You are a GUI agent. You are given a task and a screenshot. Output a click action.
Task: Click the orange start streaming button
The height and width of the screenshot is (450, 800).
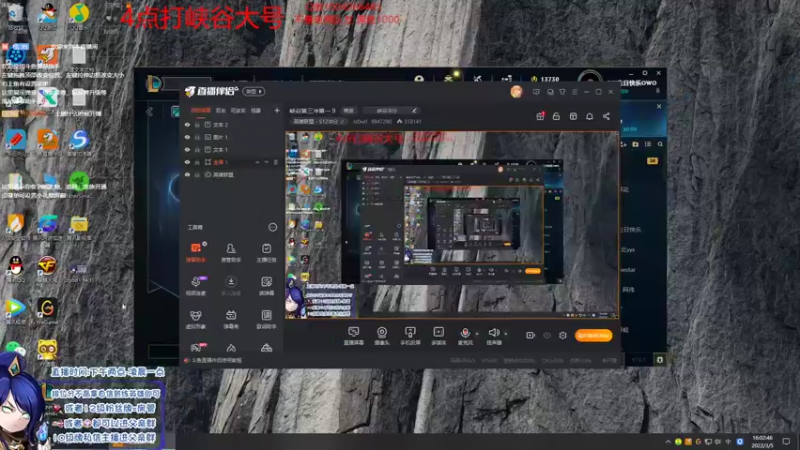tap(594, 335)
